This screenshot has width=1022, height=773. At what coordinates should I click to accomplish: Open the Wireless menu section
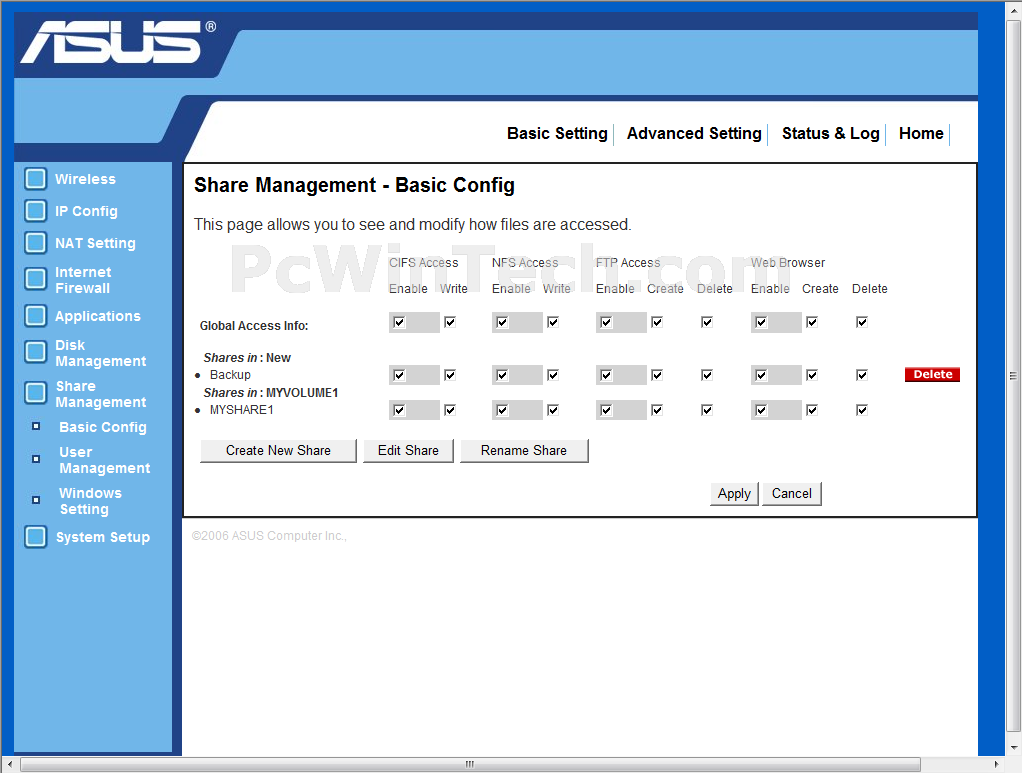pos(85,179)
